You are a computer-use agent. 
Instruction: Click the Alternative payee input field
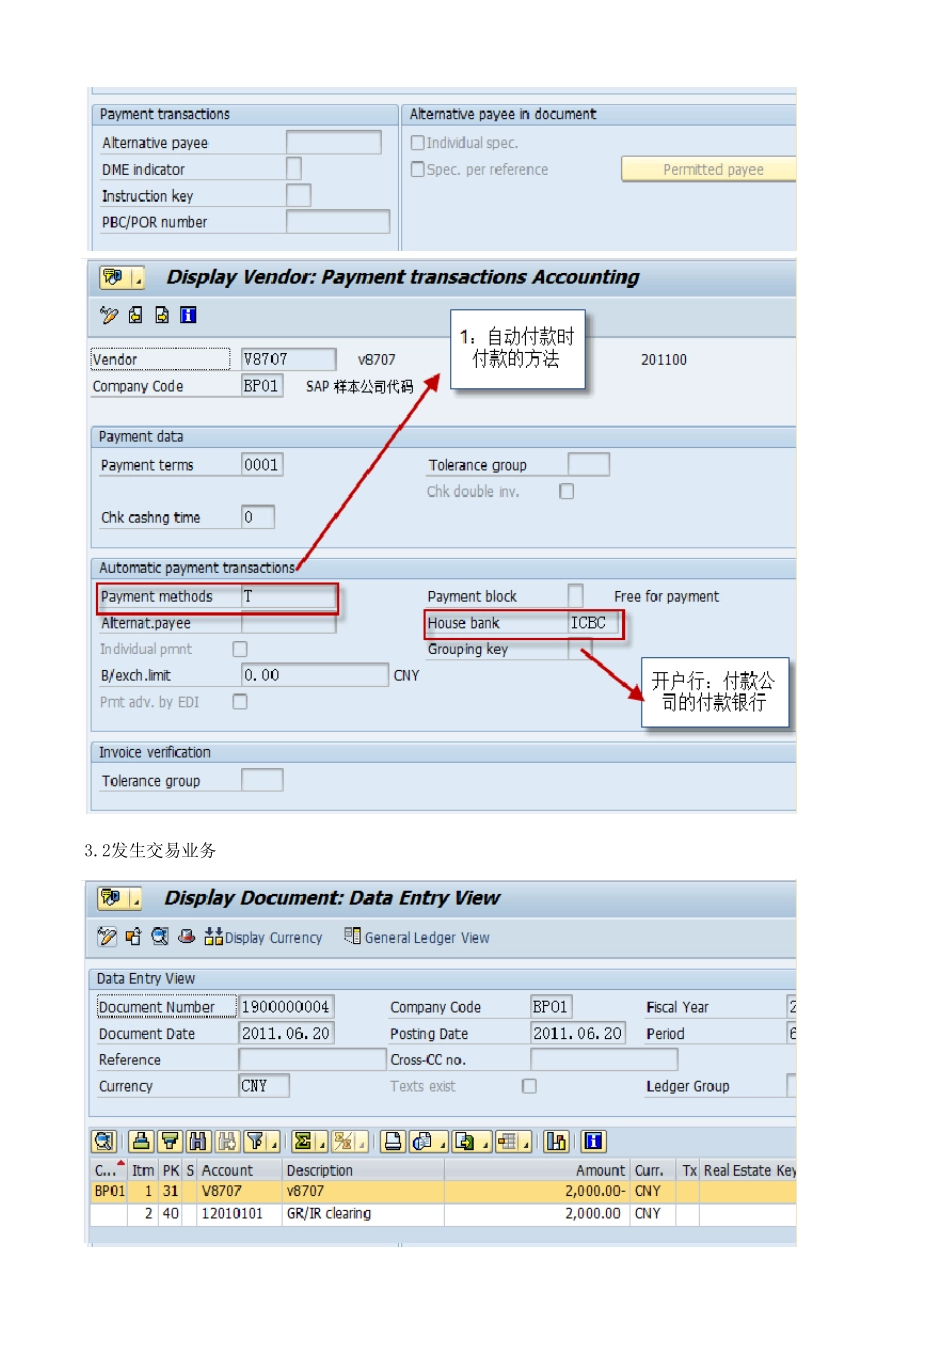tap(334, 142)
